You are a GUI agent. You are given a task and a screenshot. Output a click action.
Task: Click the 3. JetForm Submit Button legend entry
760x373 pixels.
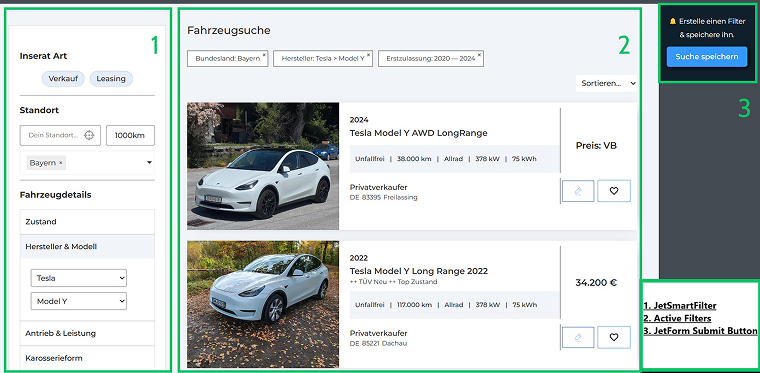coord(700,331)
